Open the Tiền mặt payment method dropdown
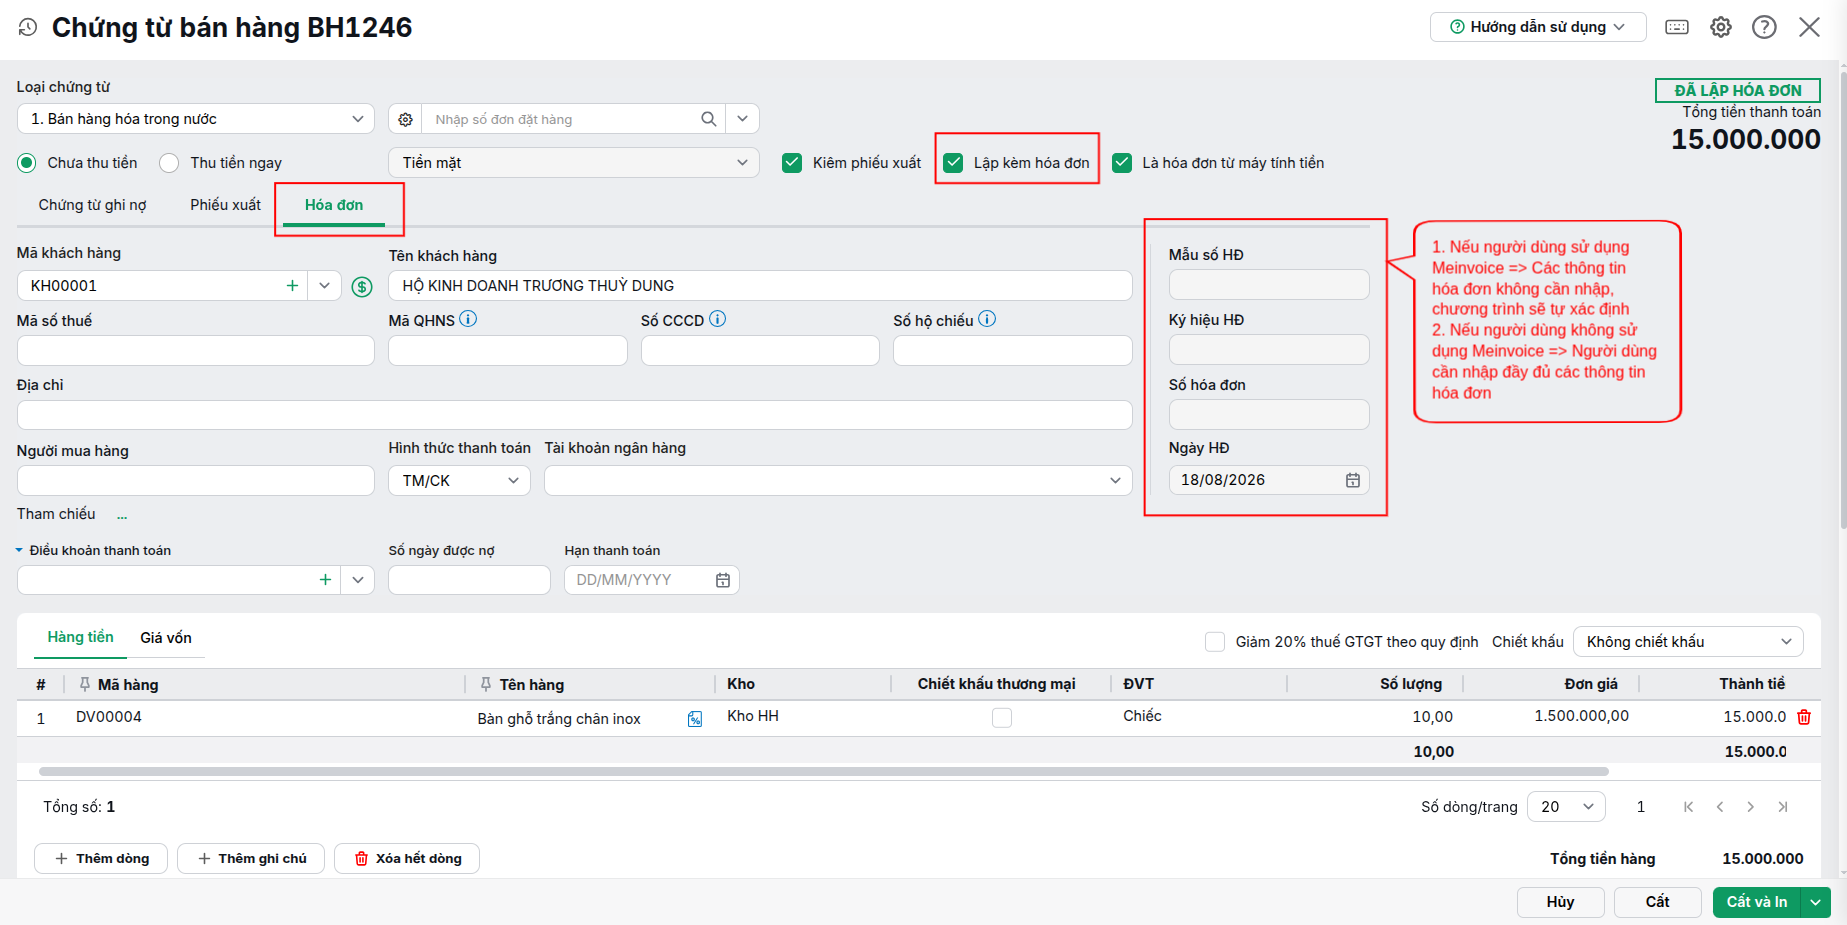 click(x=574, y=163)
